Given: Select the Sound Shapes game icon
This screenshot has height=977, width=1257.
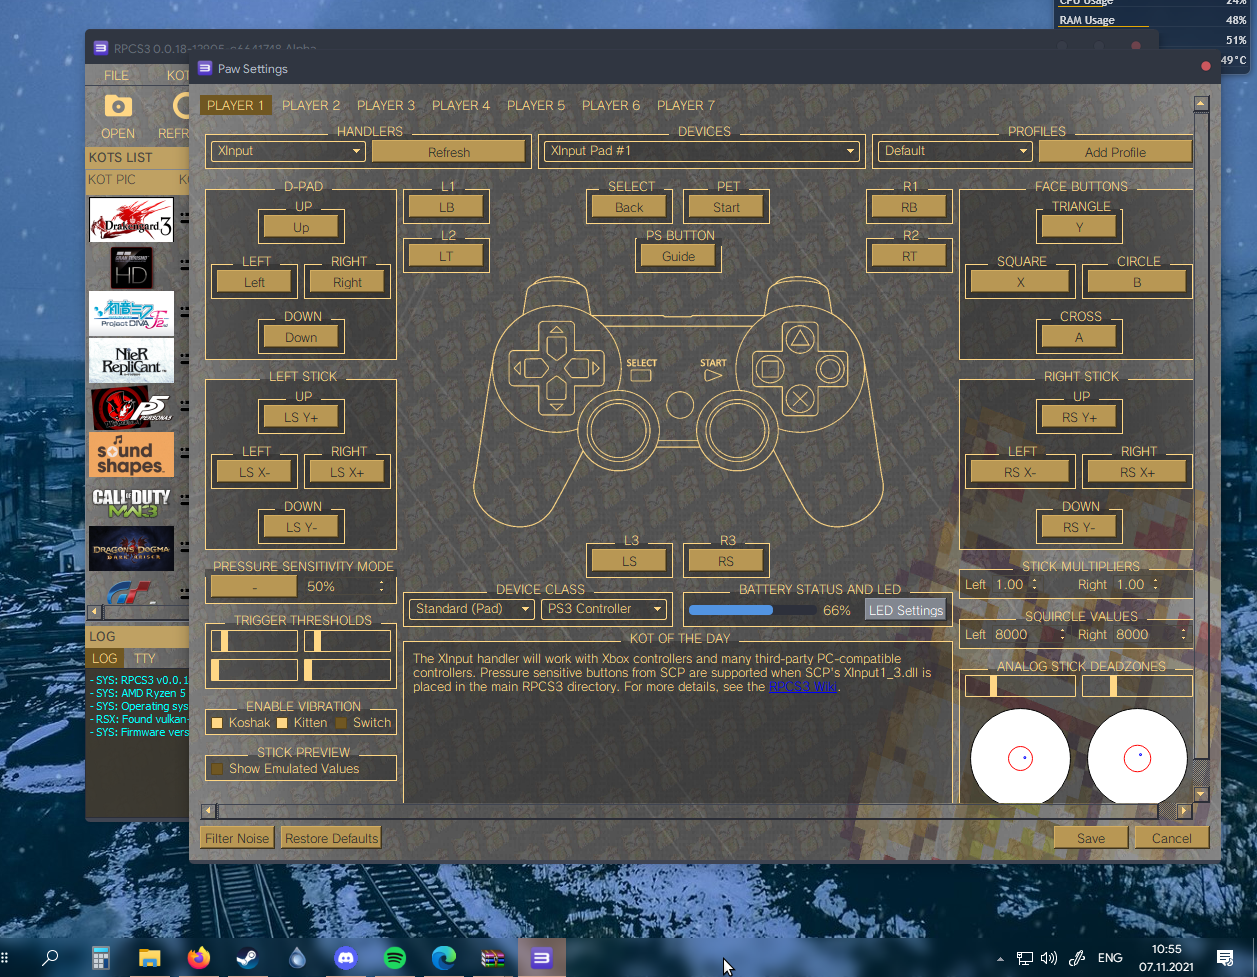Looking at the screenshot, I should coord(132,454).
